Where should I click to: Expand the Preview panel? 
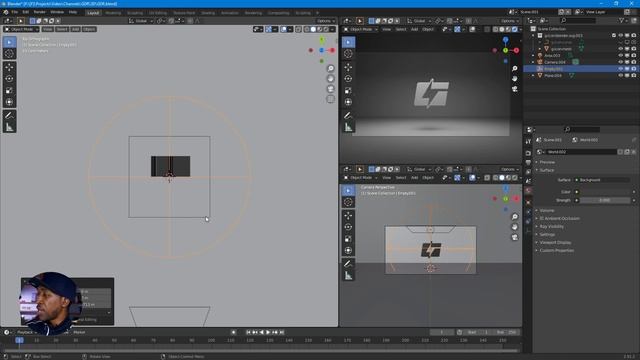(x=547, y=162)
